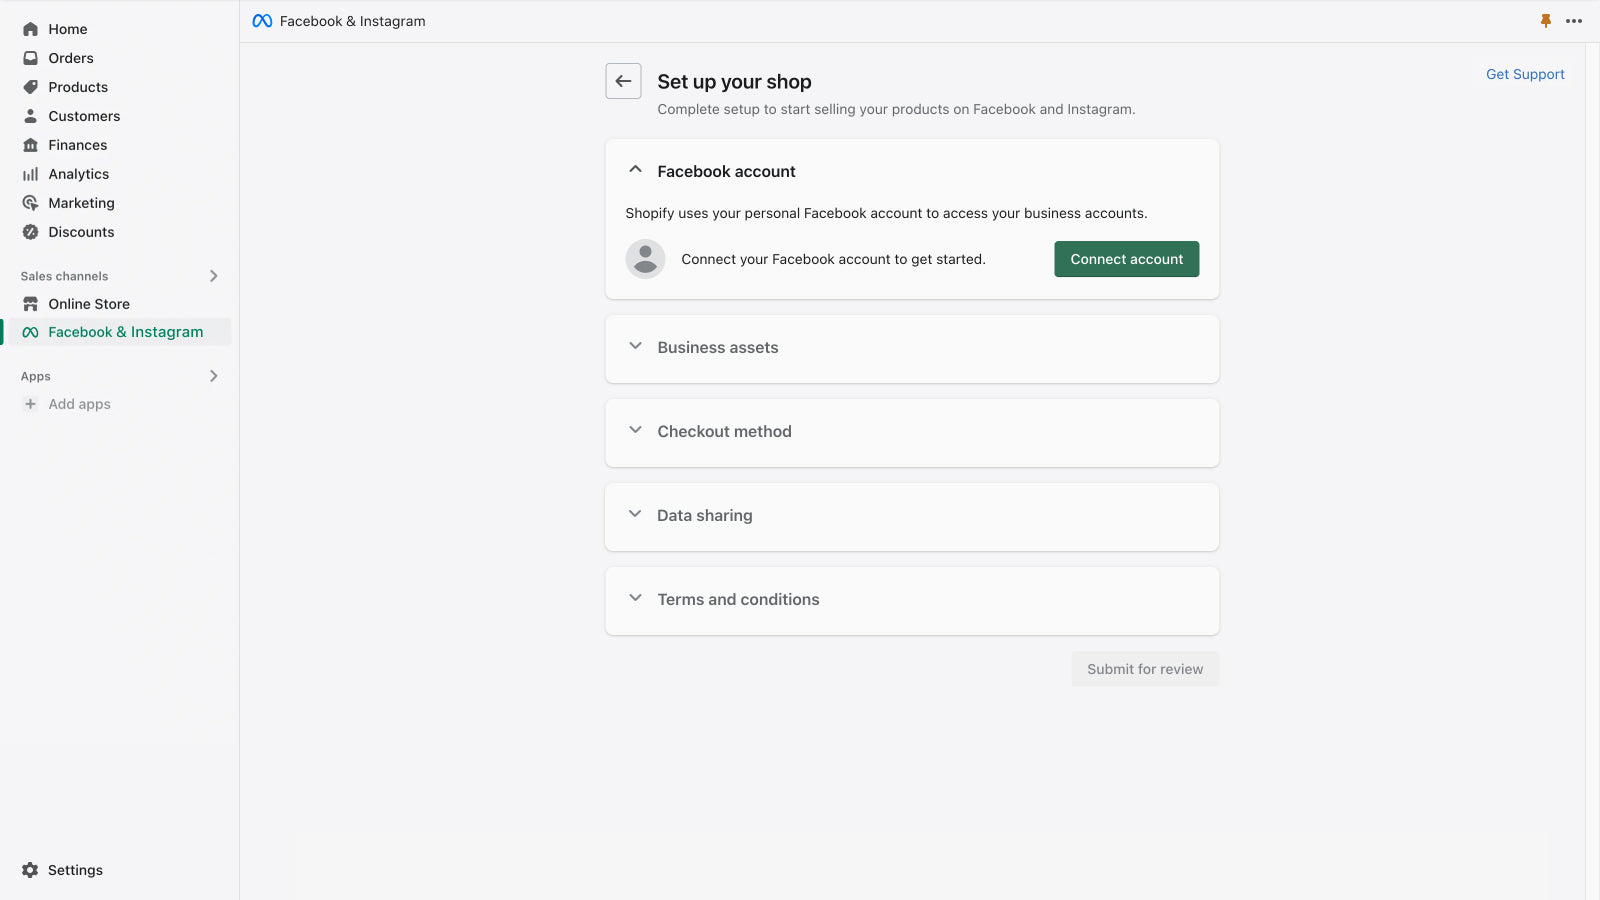Click Add apps in the sidebar
This screenshot has height=900, width=1600.
(x=78, y=404)
